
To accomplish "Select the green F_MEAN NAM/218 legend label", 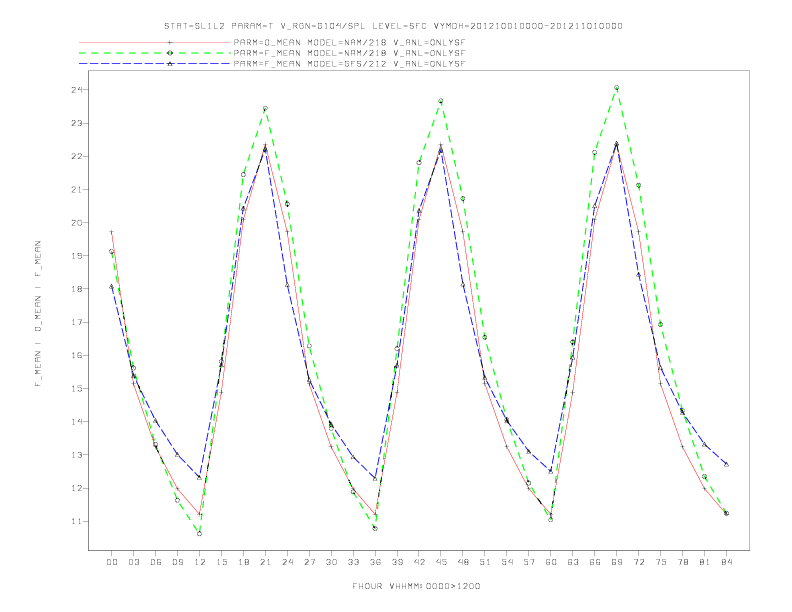I will click(x=349, y=53).
